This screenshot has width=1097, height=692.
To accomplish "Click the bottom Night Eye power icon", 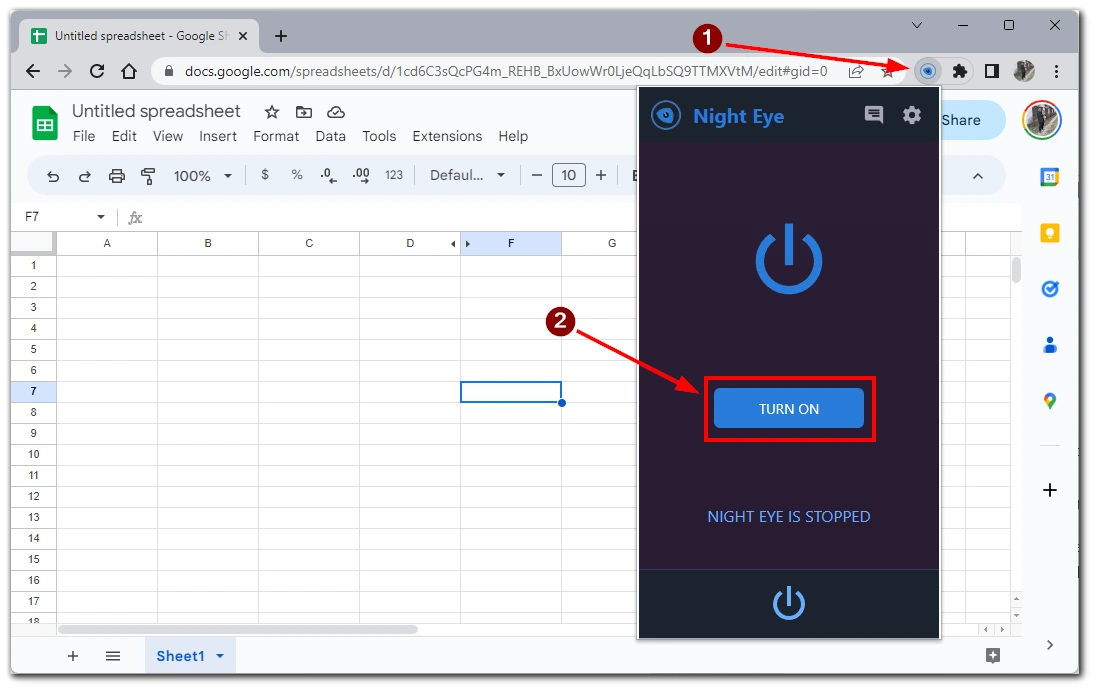I will coord(788,603).
